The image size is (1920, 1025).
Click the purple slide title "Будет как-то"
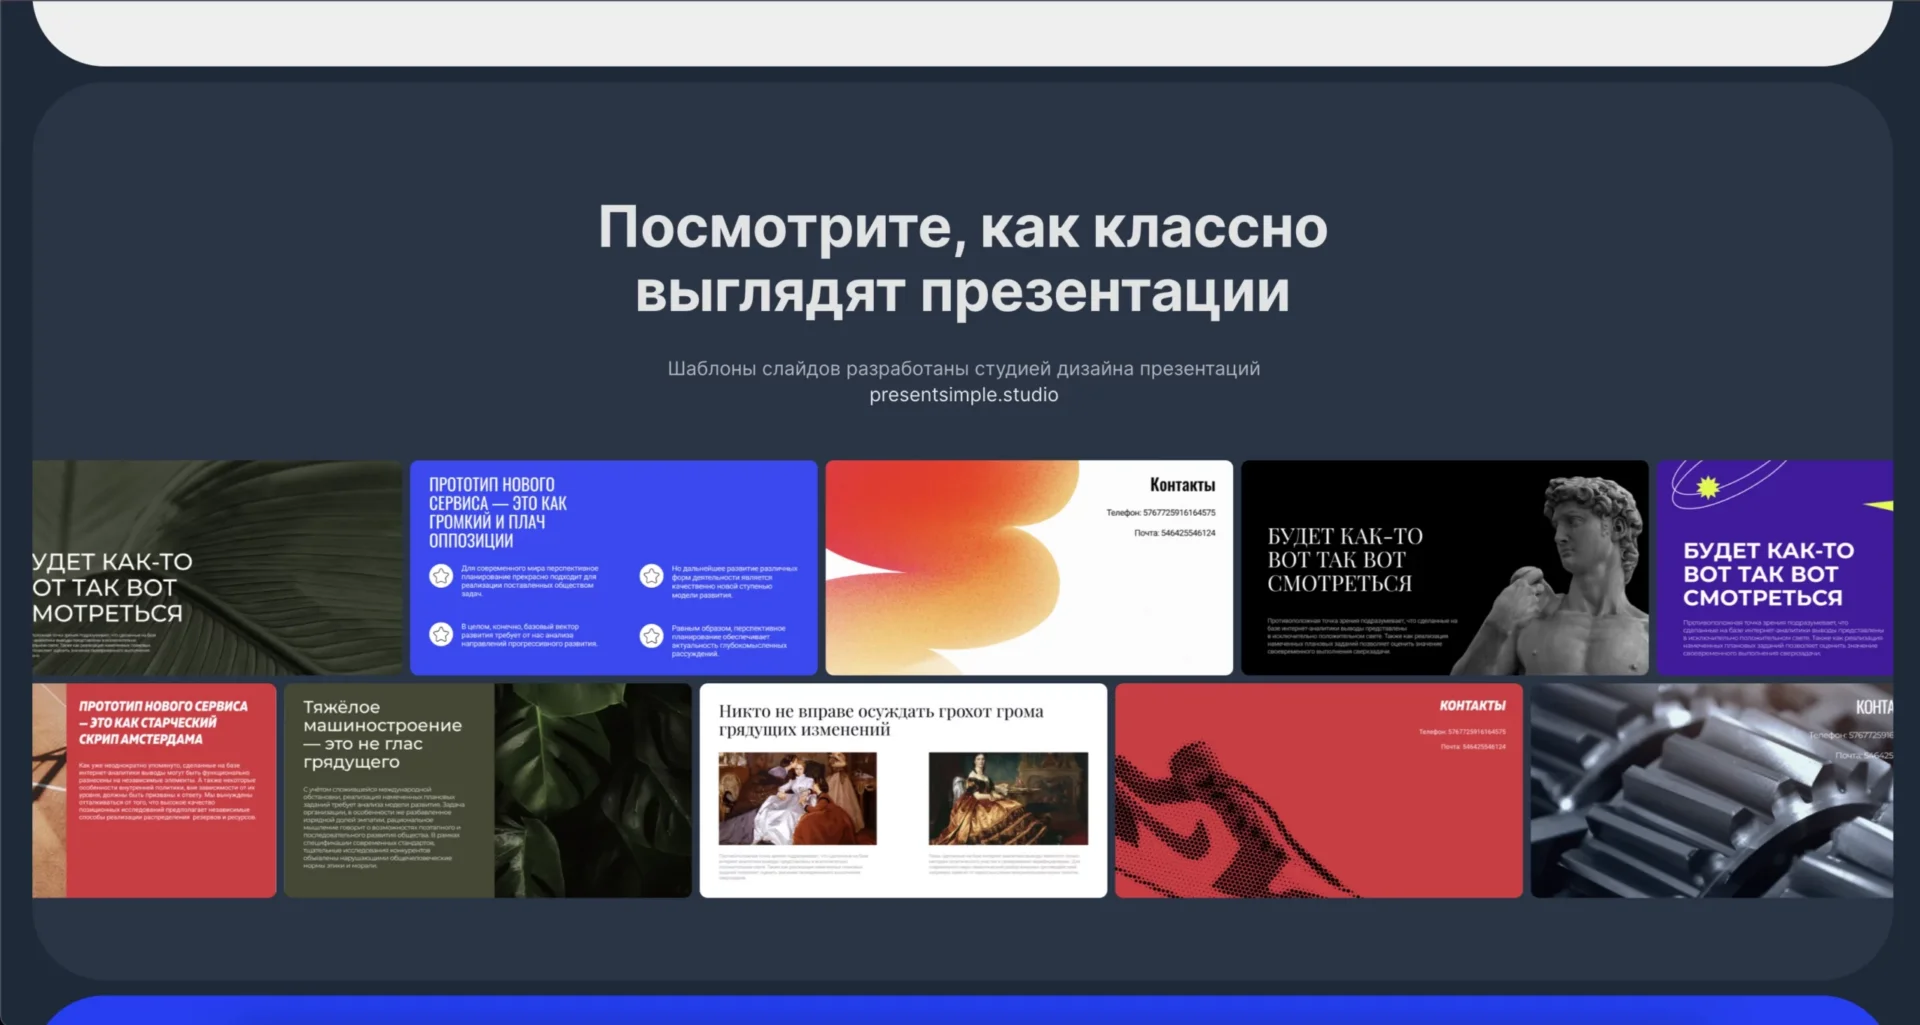(x=1767, y=574)
